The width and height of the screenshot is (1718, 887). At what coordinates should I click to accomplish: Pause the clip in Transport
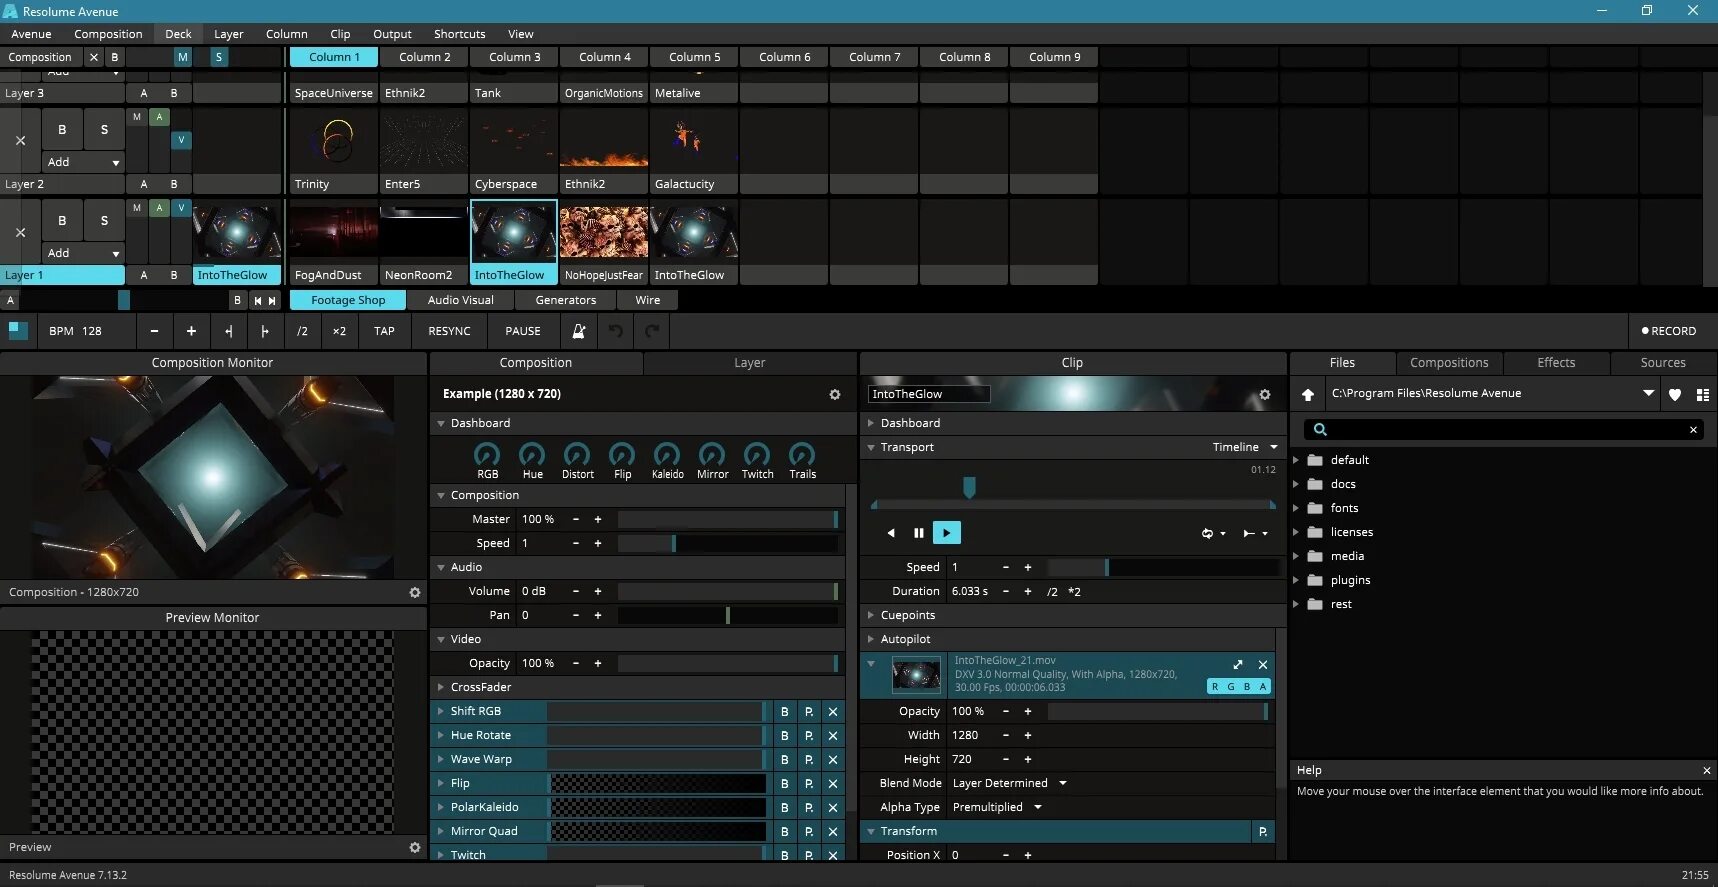[918, 533]
